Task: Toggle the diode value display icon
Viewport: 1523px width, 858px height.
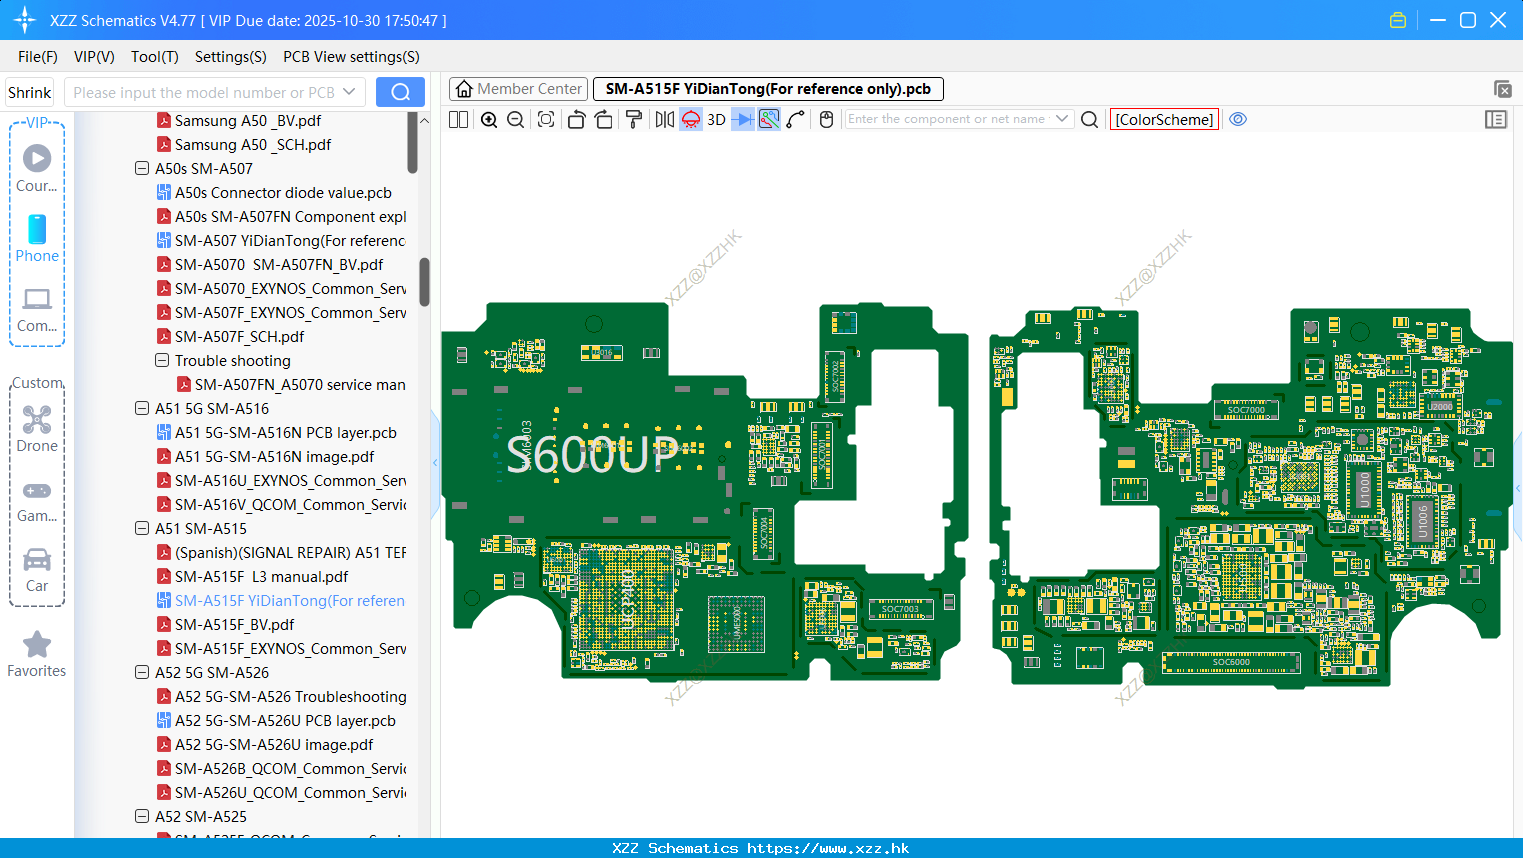Action: [743, 119]
